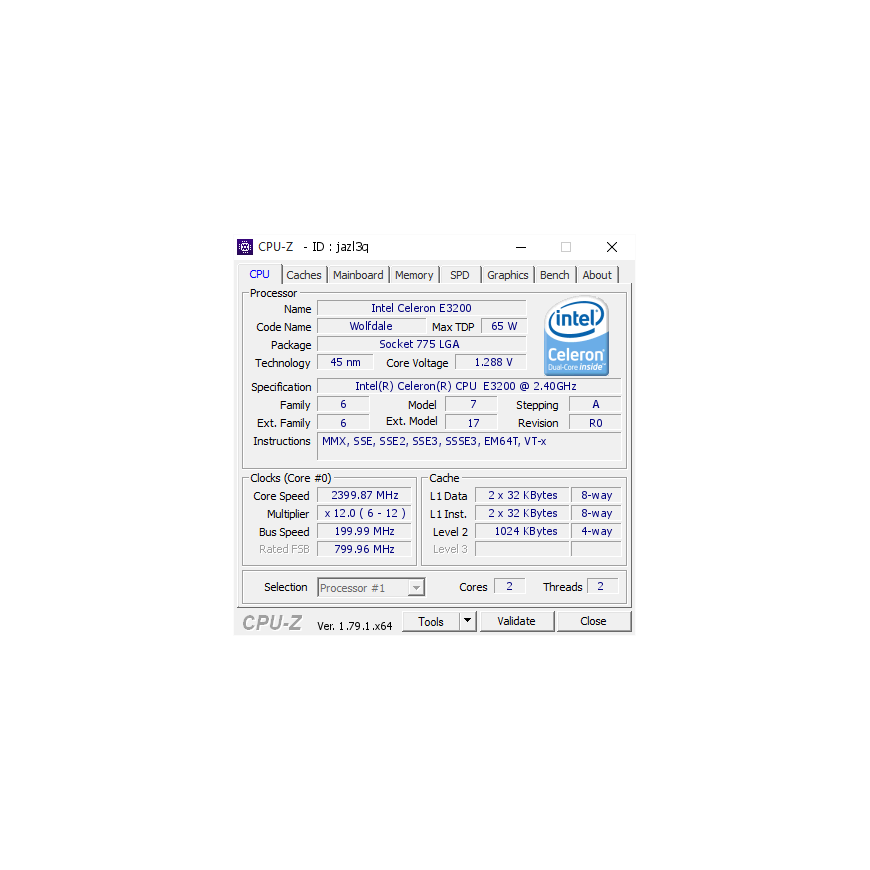Click the Family value '6'
This screenshot has width=870, height=870.
click(343, 404)
